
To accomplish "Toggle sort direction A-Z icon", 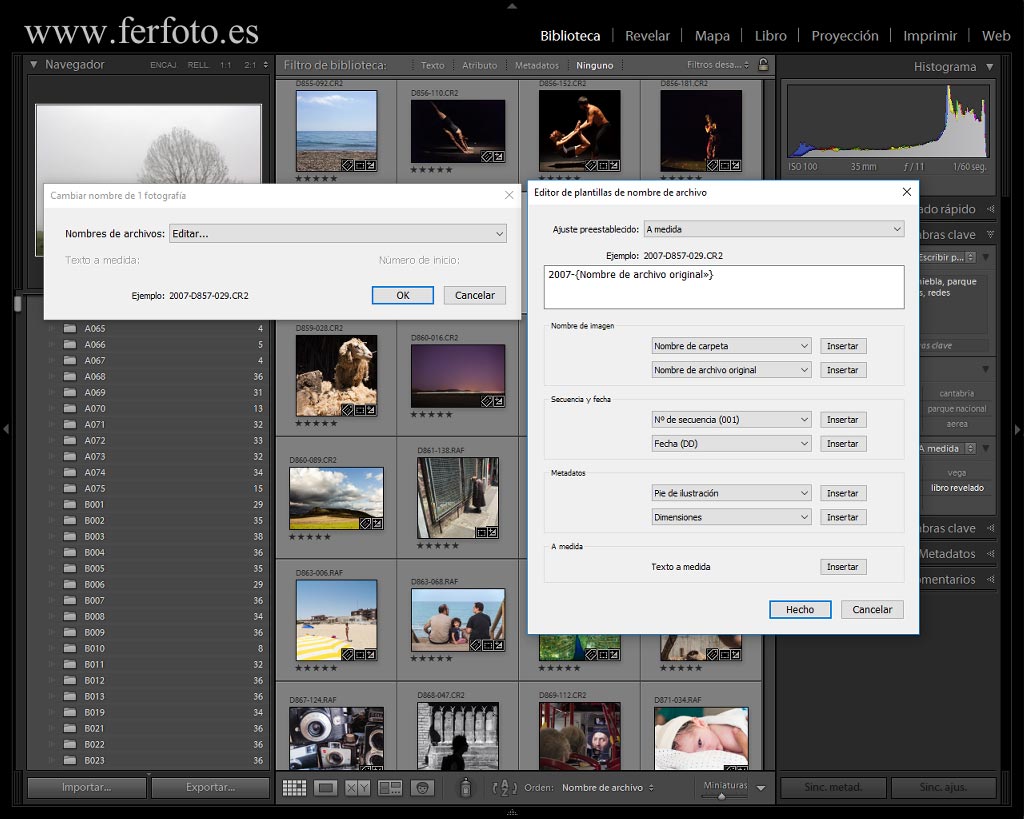I will 504,788.
